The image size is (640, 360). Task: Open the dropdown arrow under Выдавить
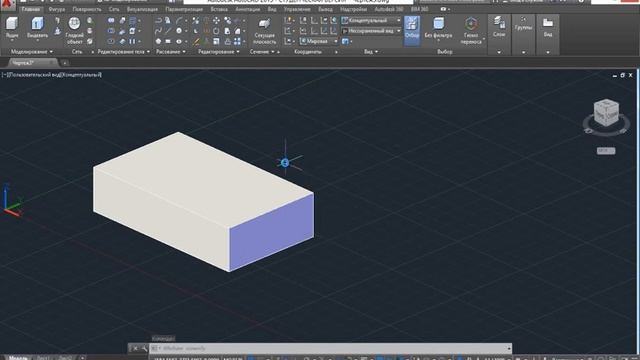point(37,41)
